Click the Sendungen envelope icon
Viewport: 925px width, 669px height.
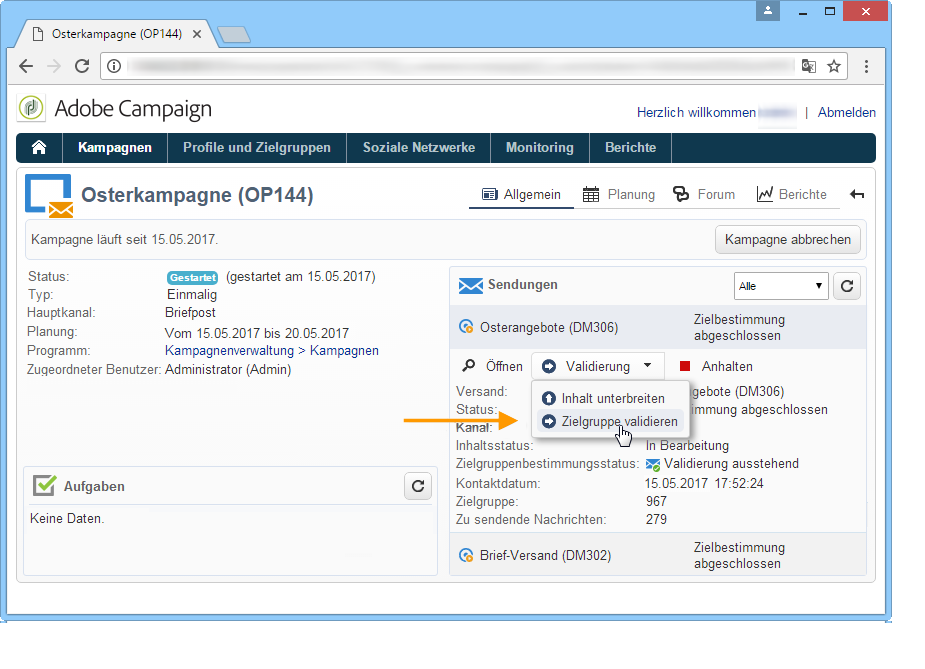471,286
